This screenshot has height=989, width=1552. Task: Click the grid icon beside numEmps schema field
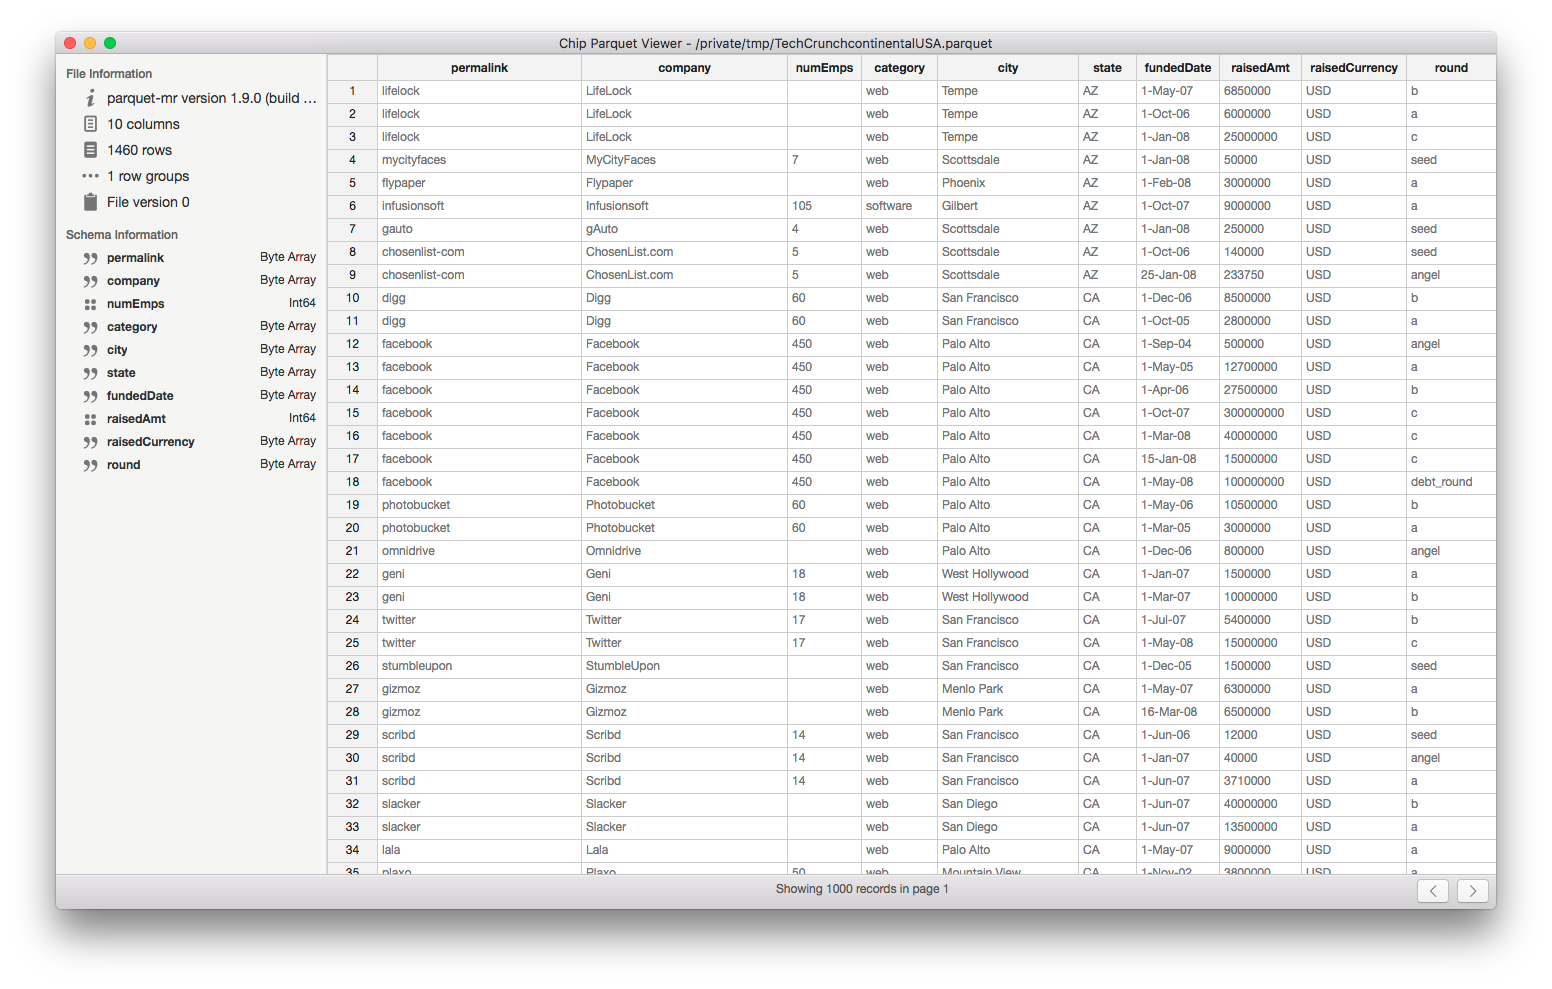click(90, 304)
